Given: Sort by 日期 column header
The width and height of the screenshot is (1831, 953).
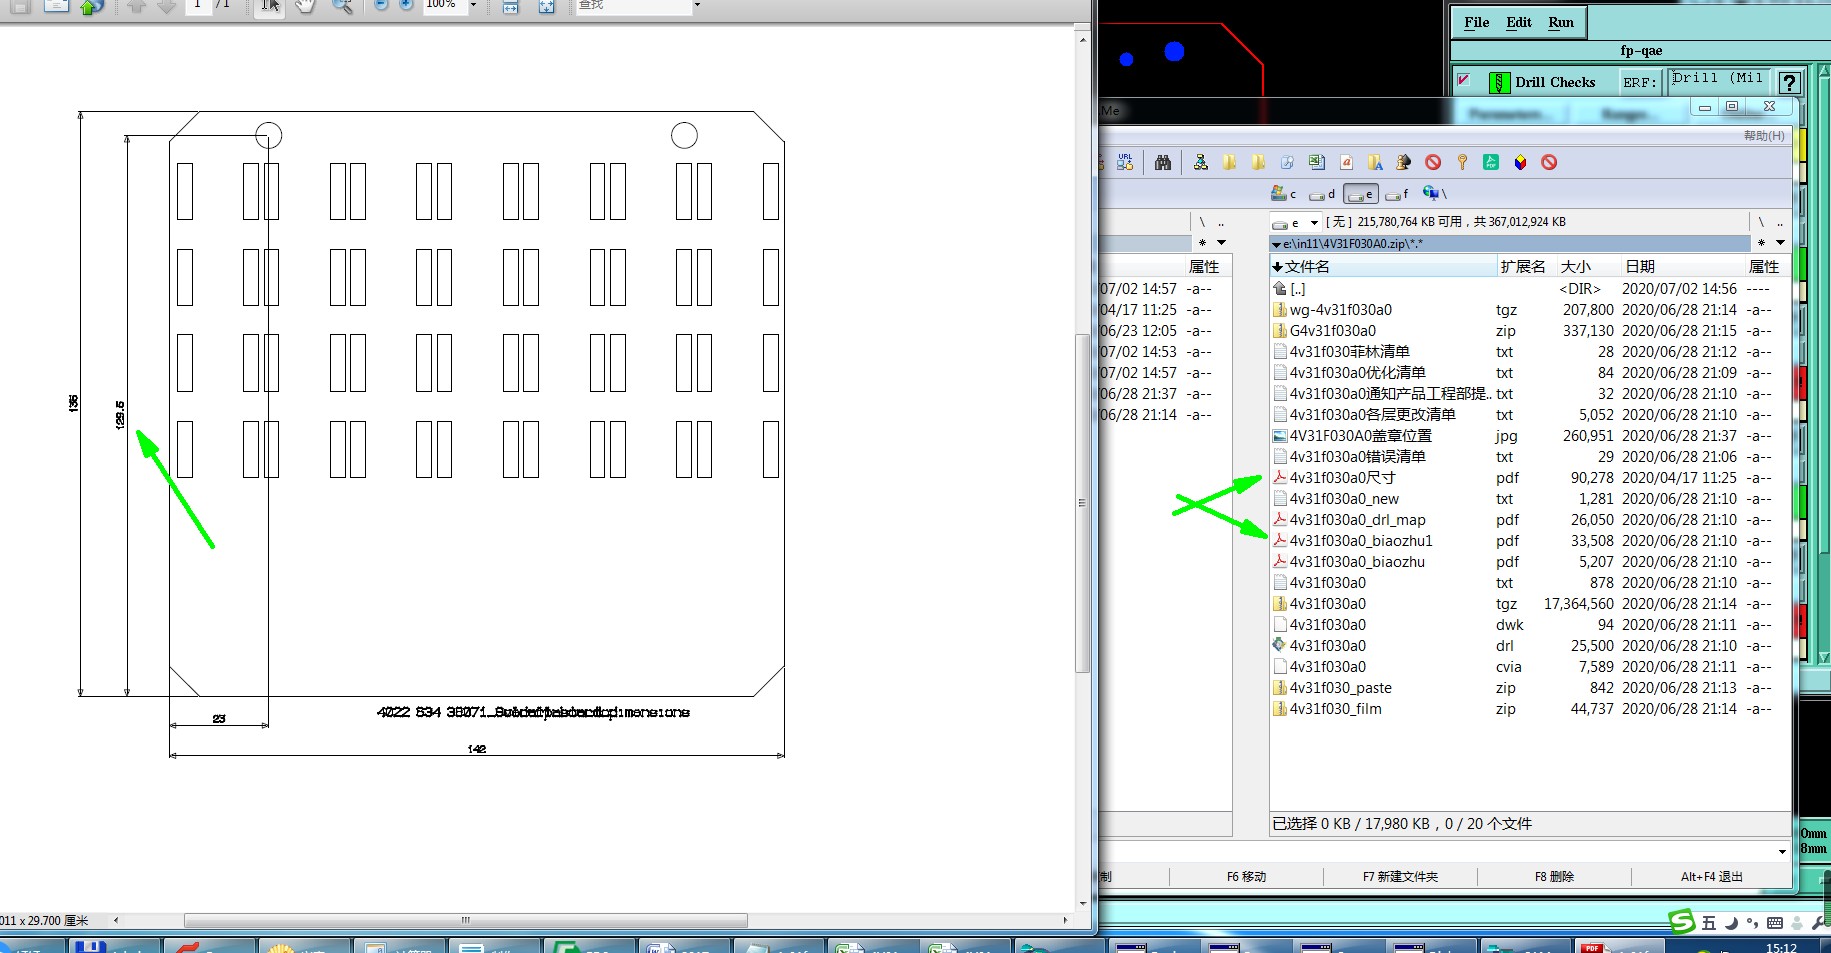Looking at the screenshot, I should tap(1682, 266).
